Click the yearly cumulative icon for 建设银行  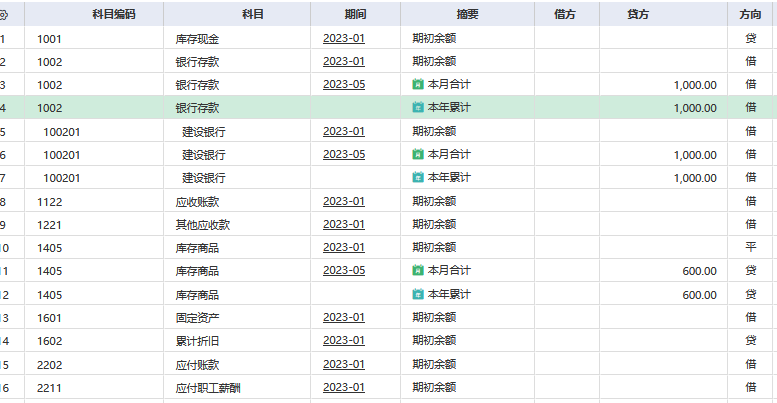click(418, 178)
